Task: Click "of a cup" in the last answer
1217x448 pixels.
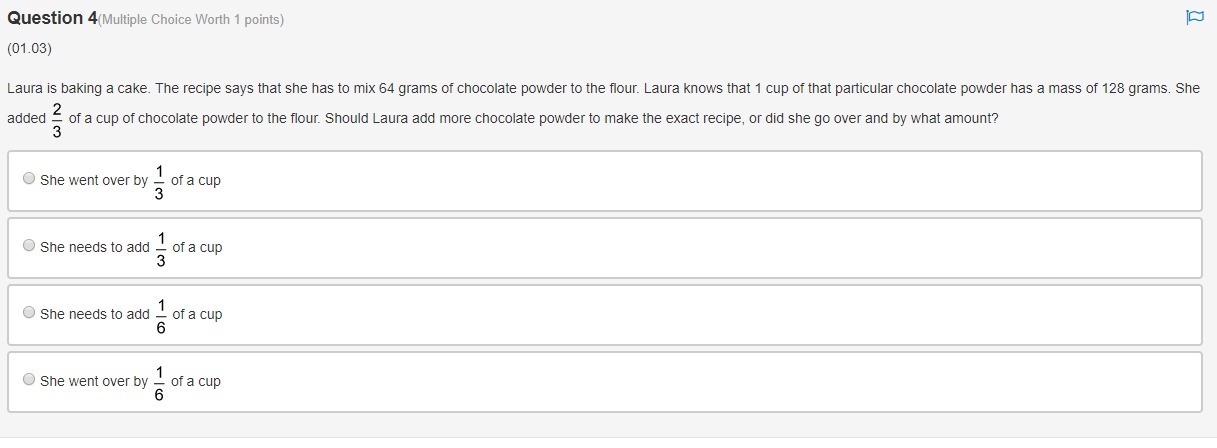Action: tap(196, 381)
